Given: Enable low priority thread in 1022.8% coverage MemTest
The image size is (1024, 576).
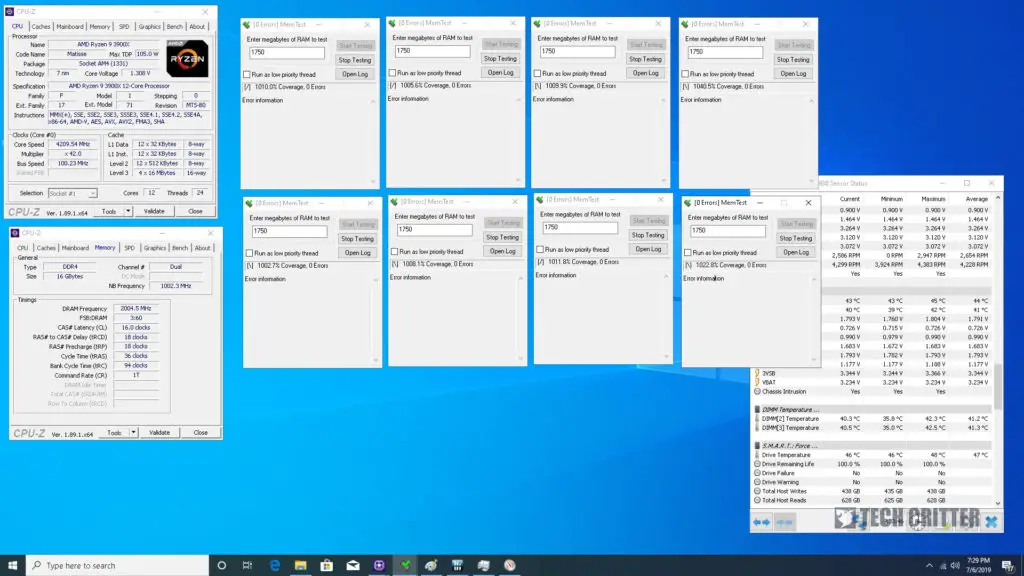Looking at the screenshot, I should [687, 253].
